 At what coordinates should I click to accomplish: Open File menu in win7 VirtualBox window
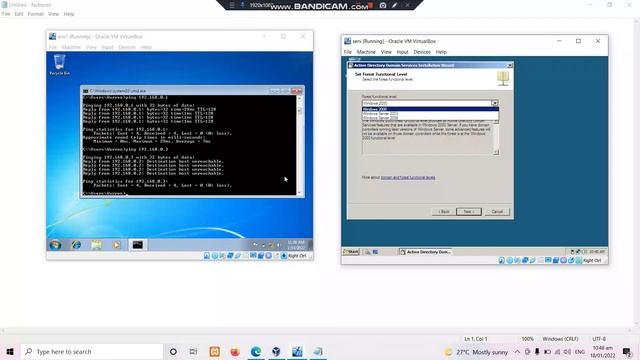(53, 47)
